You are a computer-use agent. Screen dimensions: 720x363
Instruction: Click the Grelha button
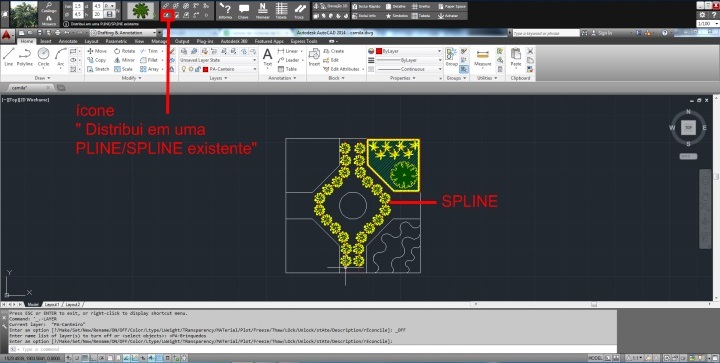[421, 6]
